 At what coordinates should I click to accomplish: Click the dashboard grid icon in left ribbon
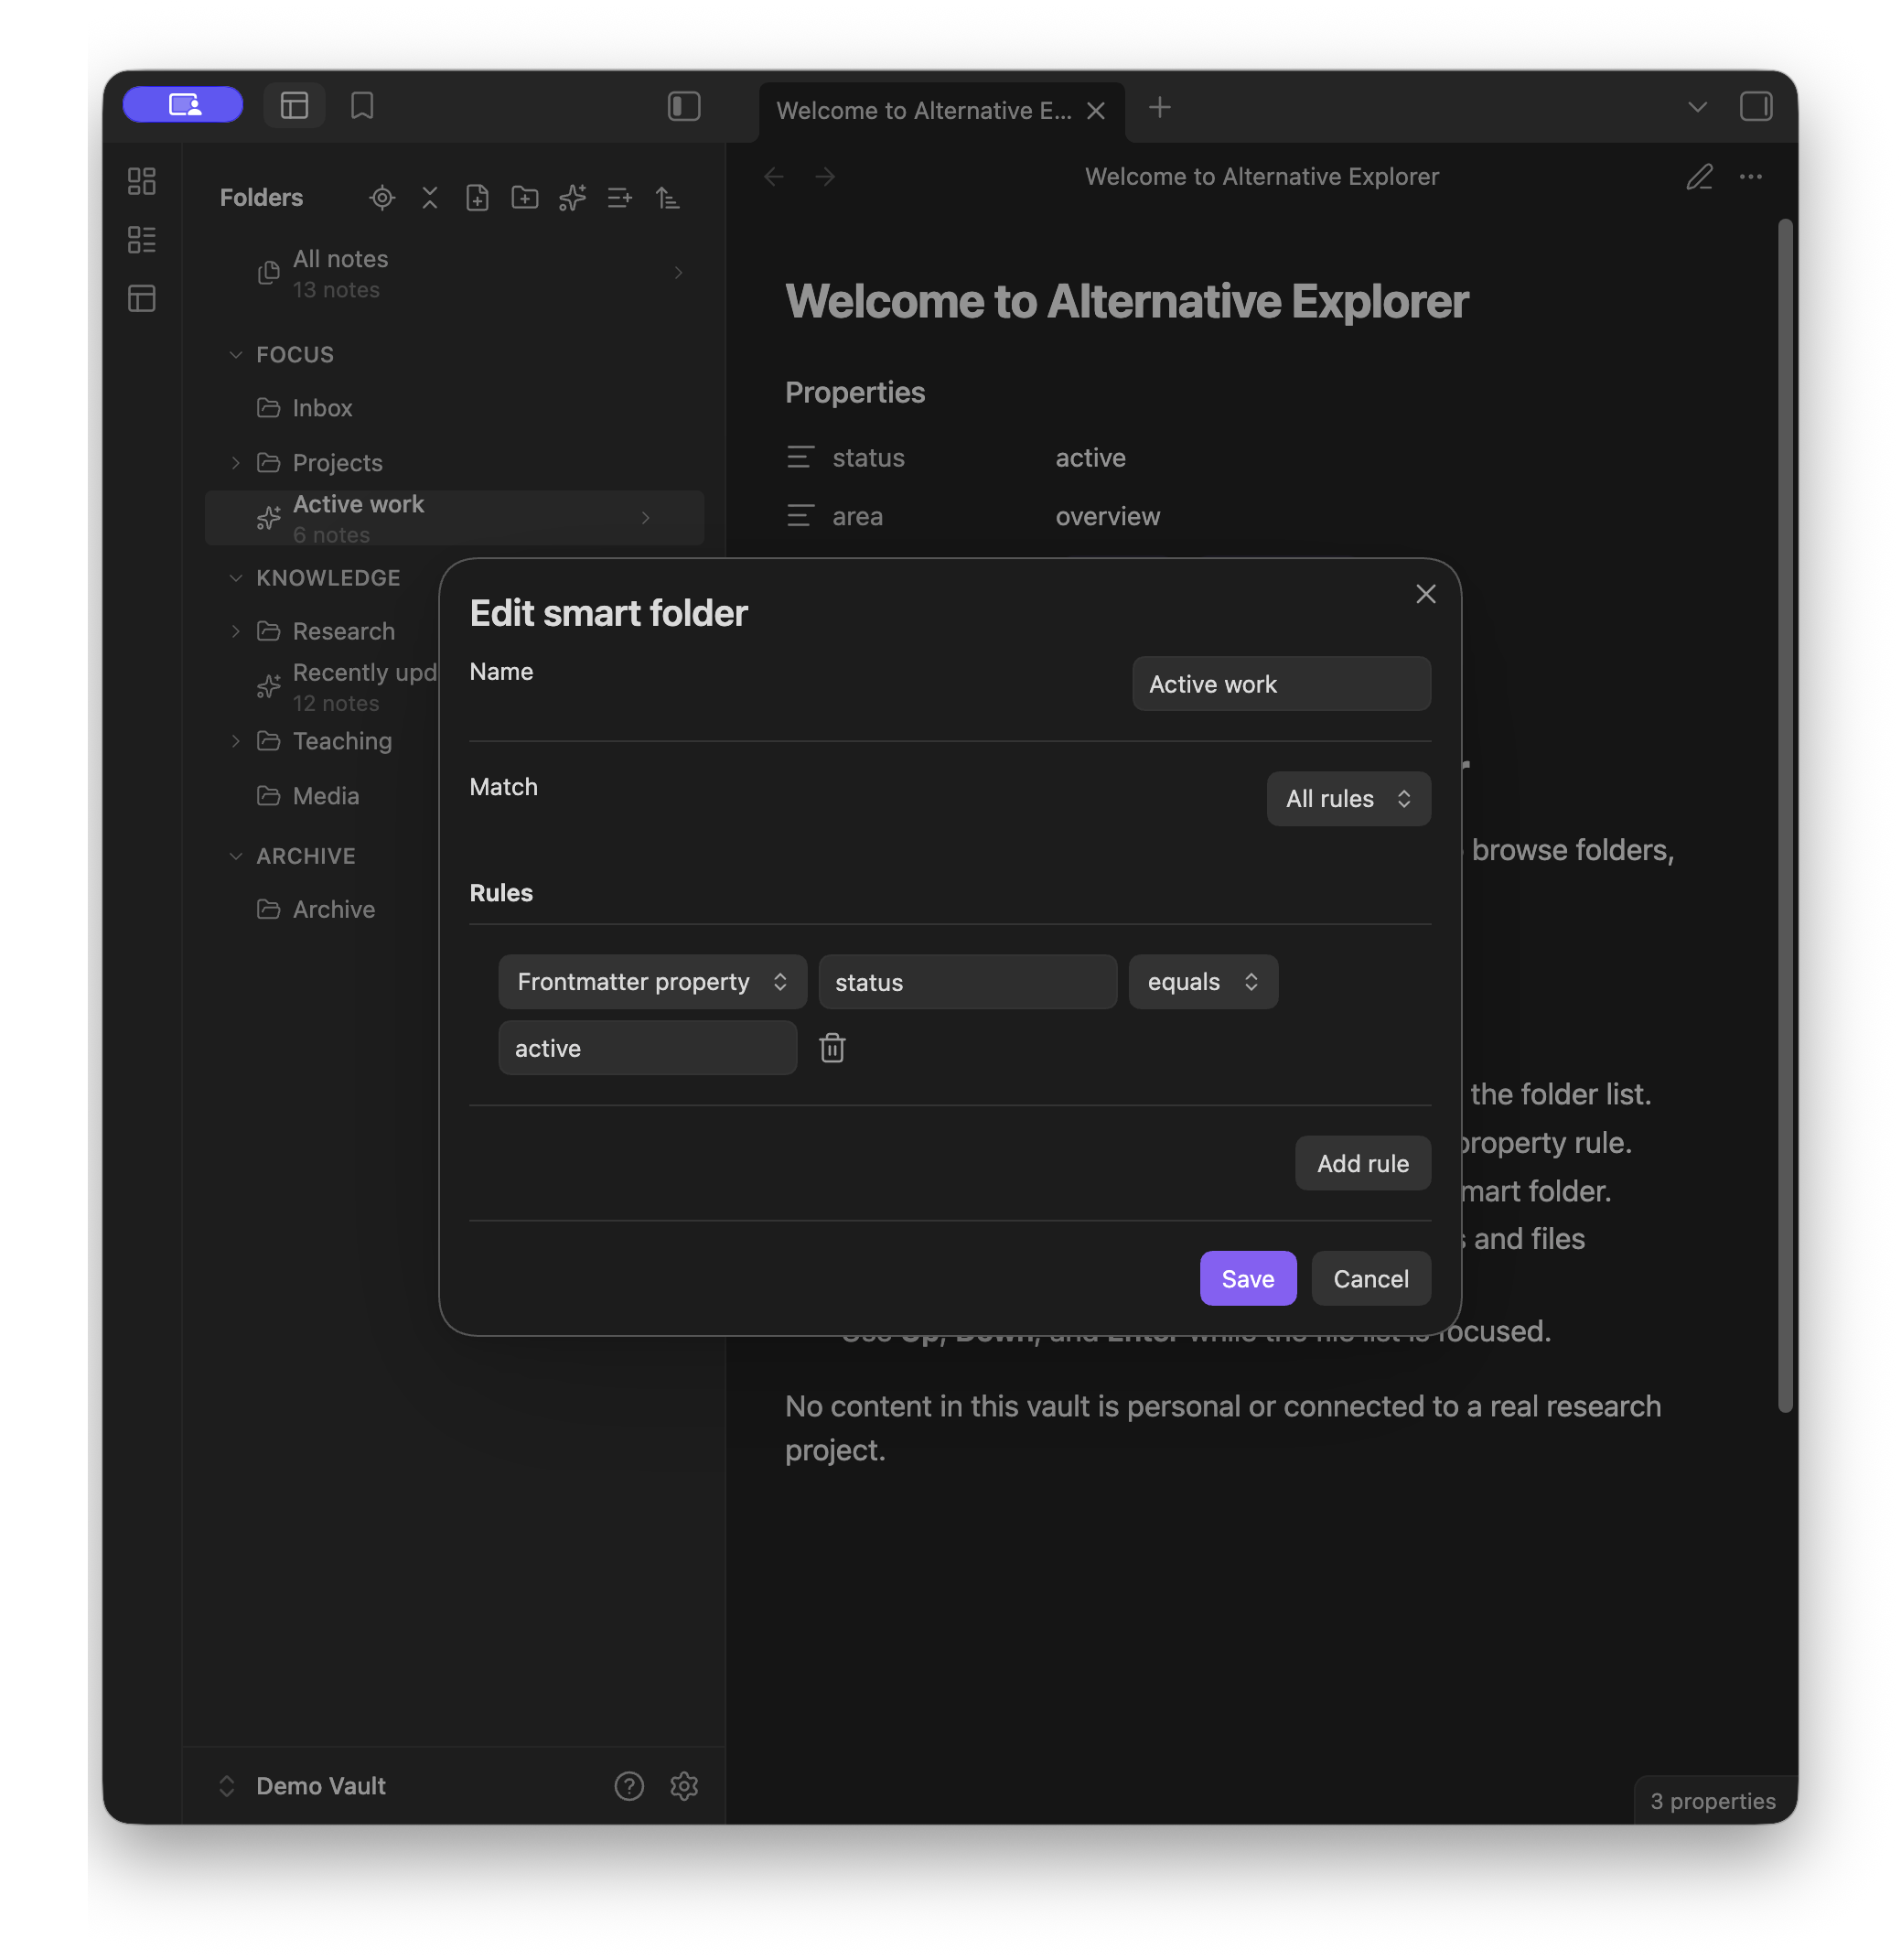142,181
